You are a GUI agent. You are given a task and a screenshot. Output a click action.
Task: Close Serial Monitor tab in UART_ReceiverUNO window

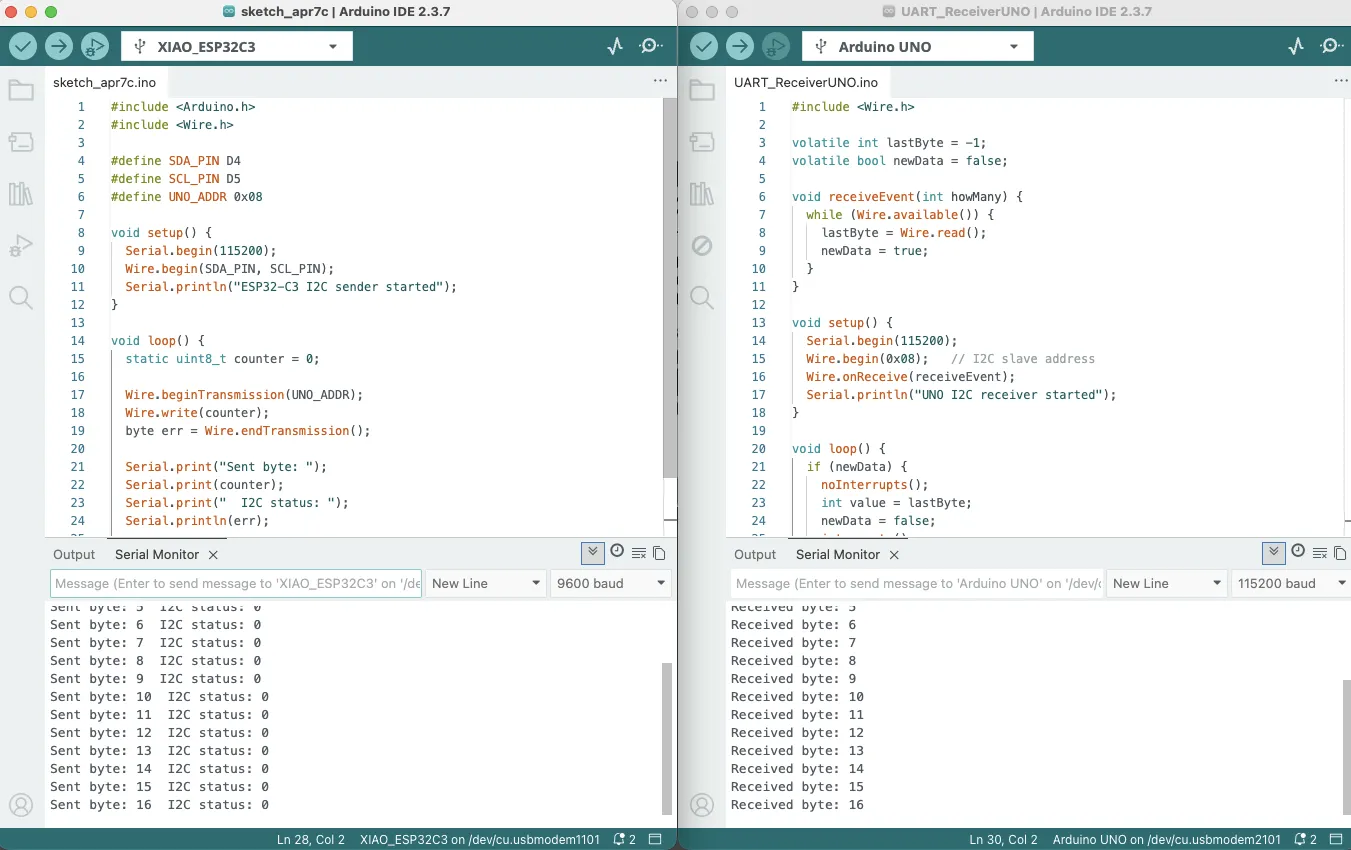click(x=894, y=555)
